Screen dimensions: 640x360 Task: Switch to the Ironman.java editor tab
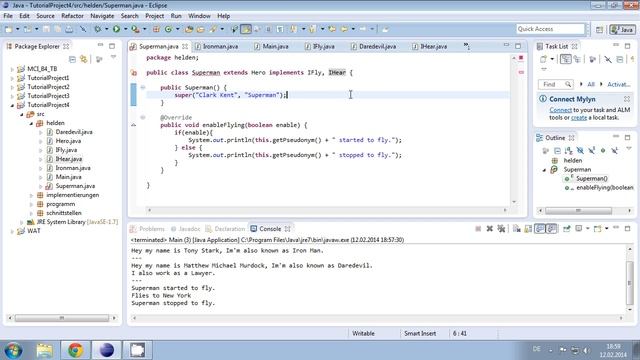coord(217,47)
